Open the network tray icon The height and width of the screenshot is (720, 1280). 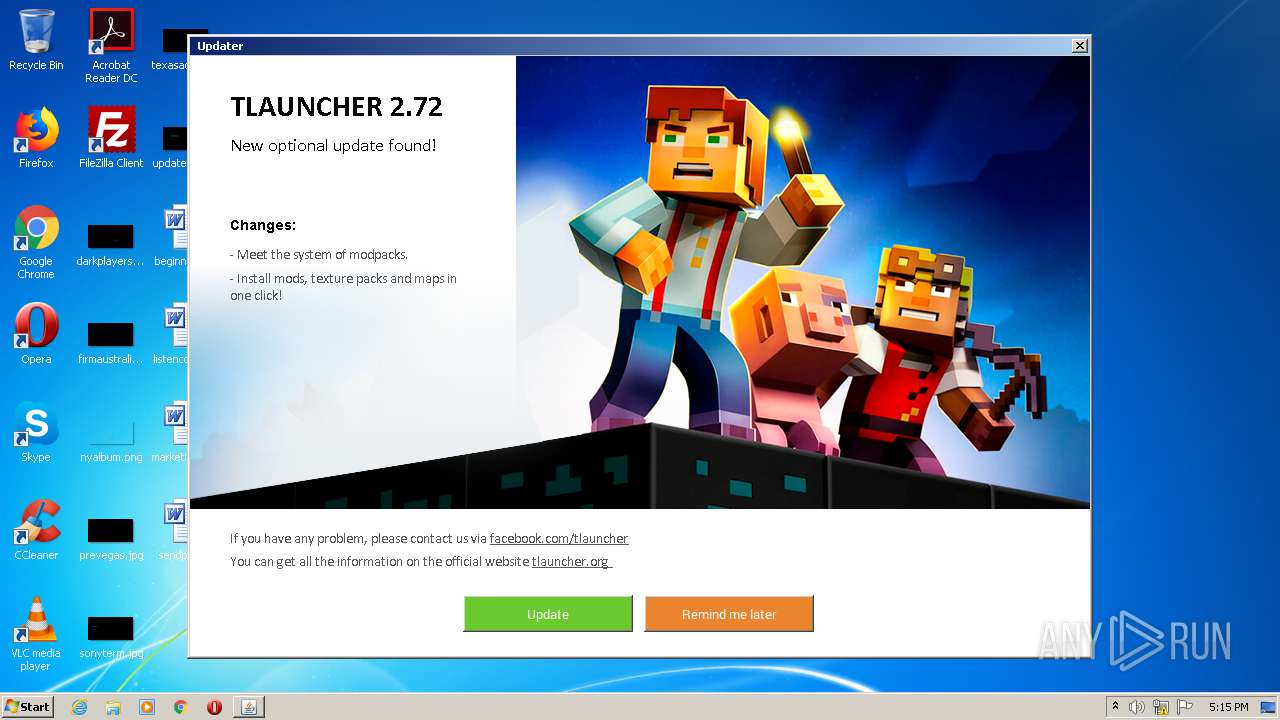tap(1161, 707)
